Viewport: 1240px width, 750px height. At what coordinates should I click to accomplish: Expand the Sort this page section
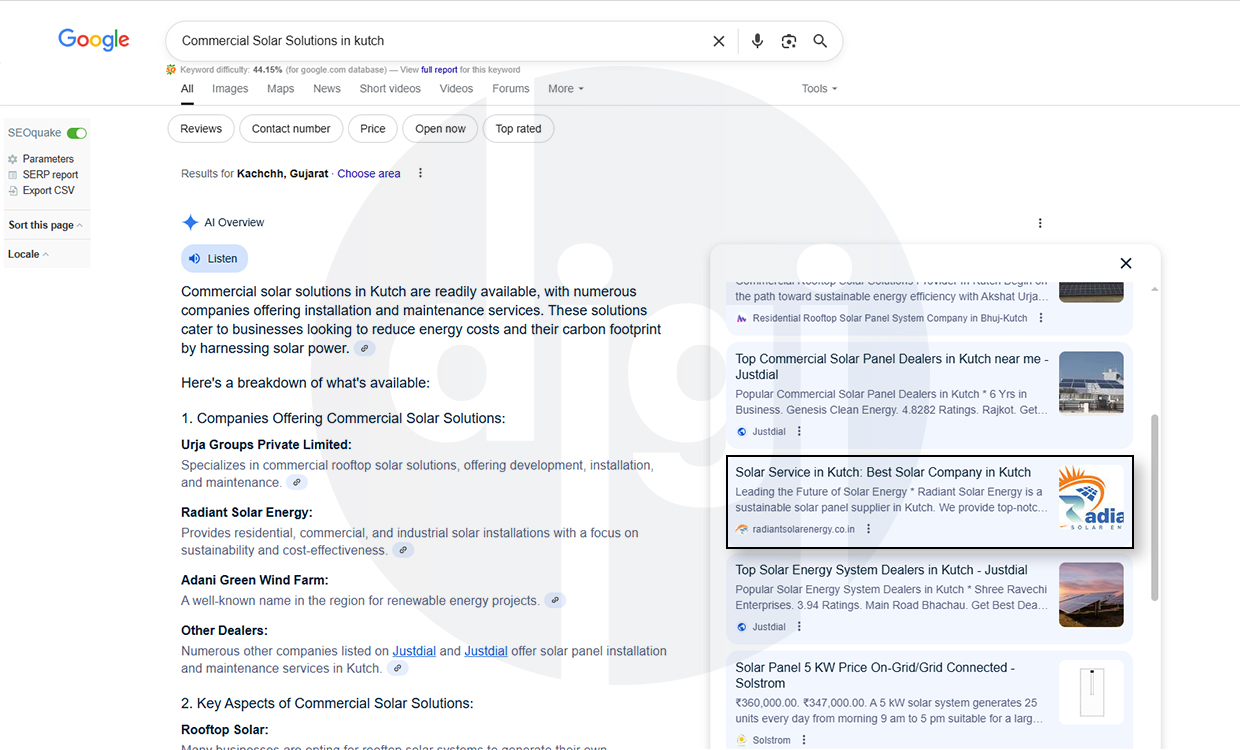(x=45, y=225)
